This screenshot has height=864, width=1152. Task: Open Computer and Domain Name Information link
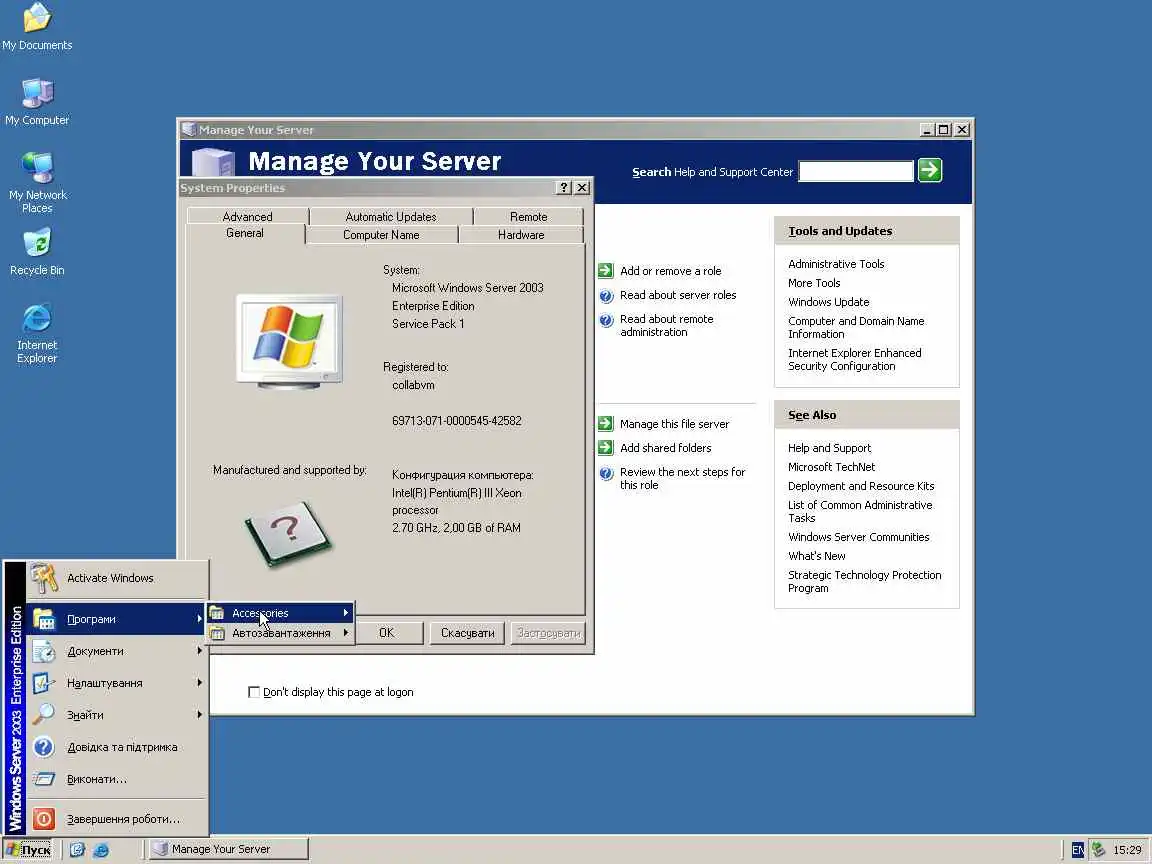tap(856, 328)
